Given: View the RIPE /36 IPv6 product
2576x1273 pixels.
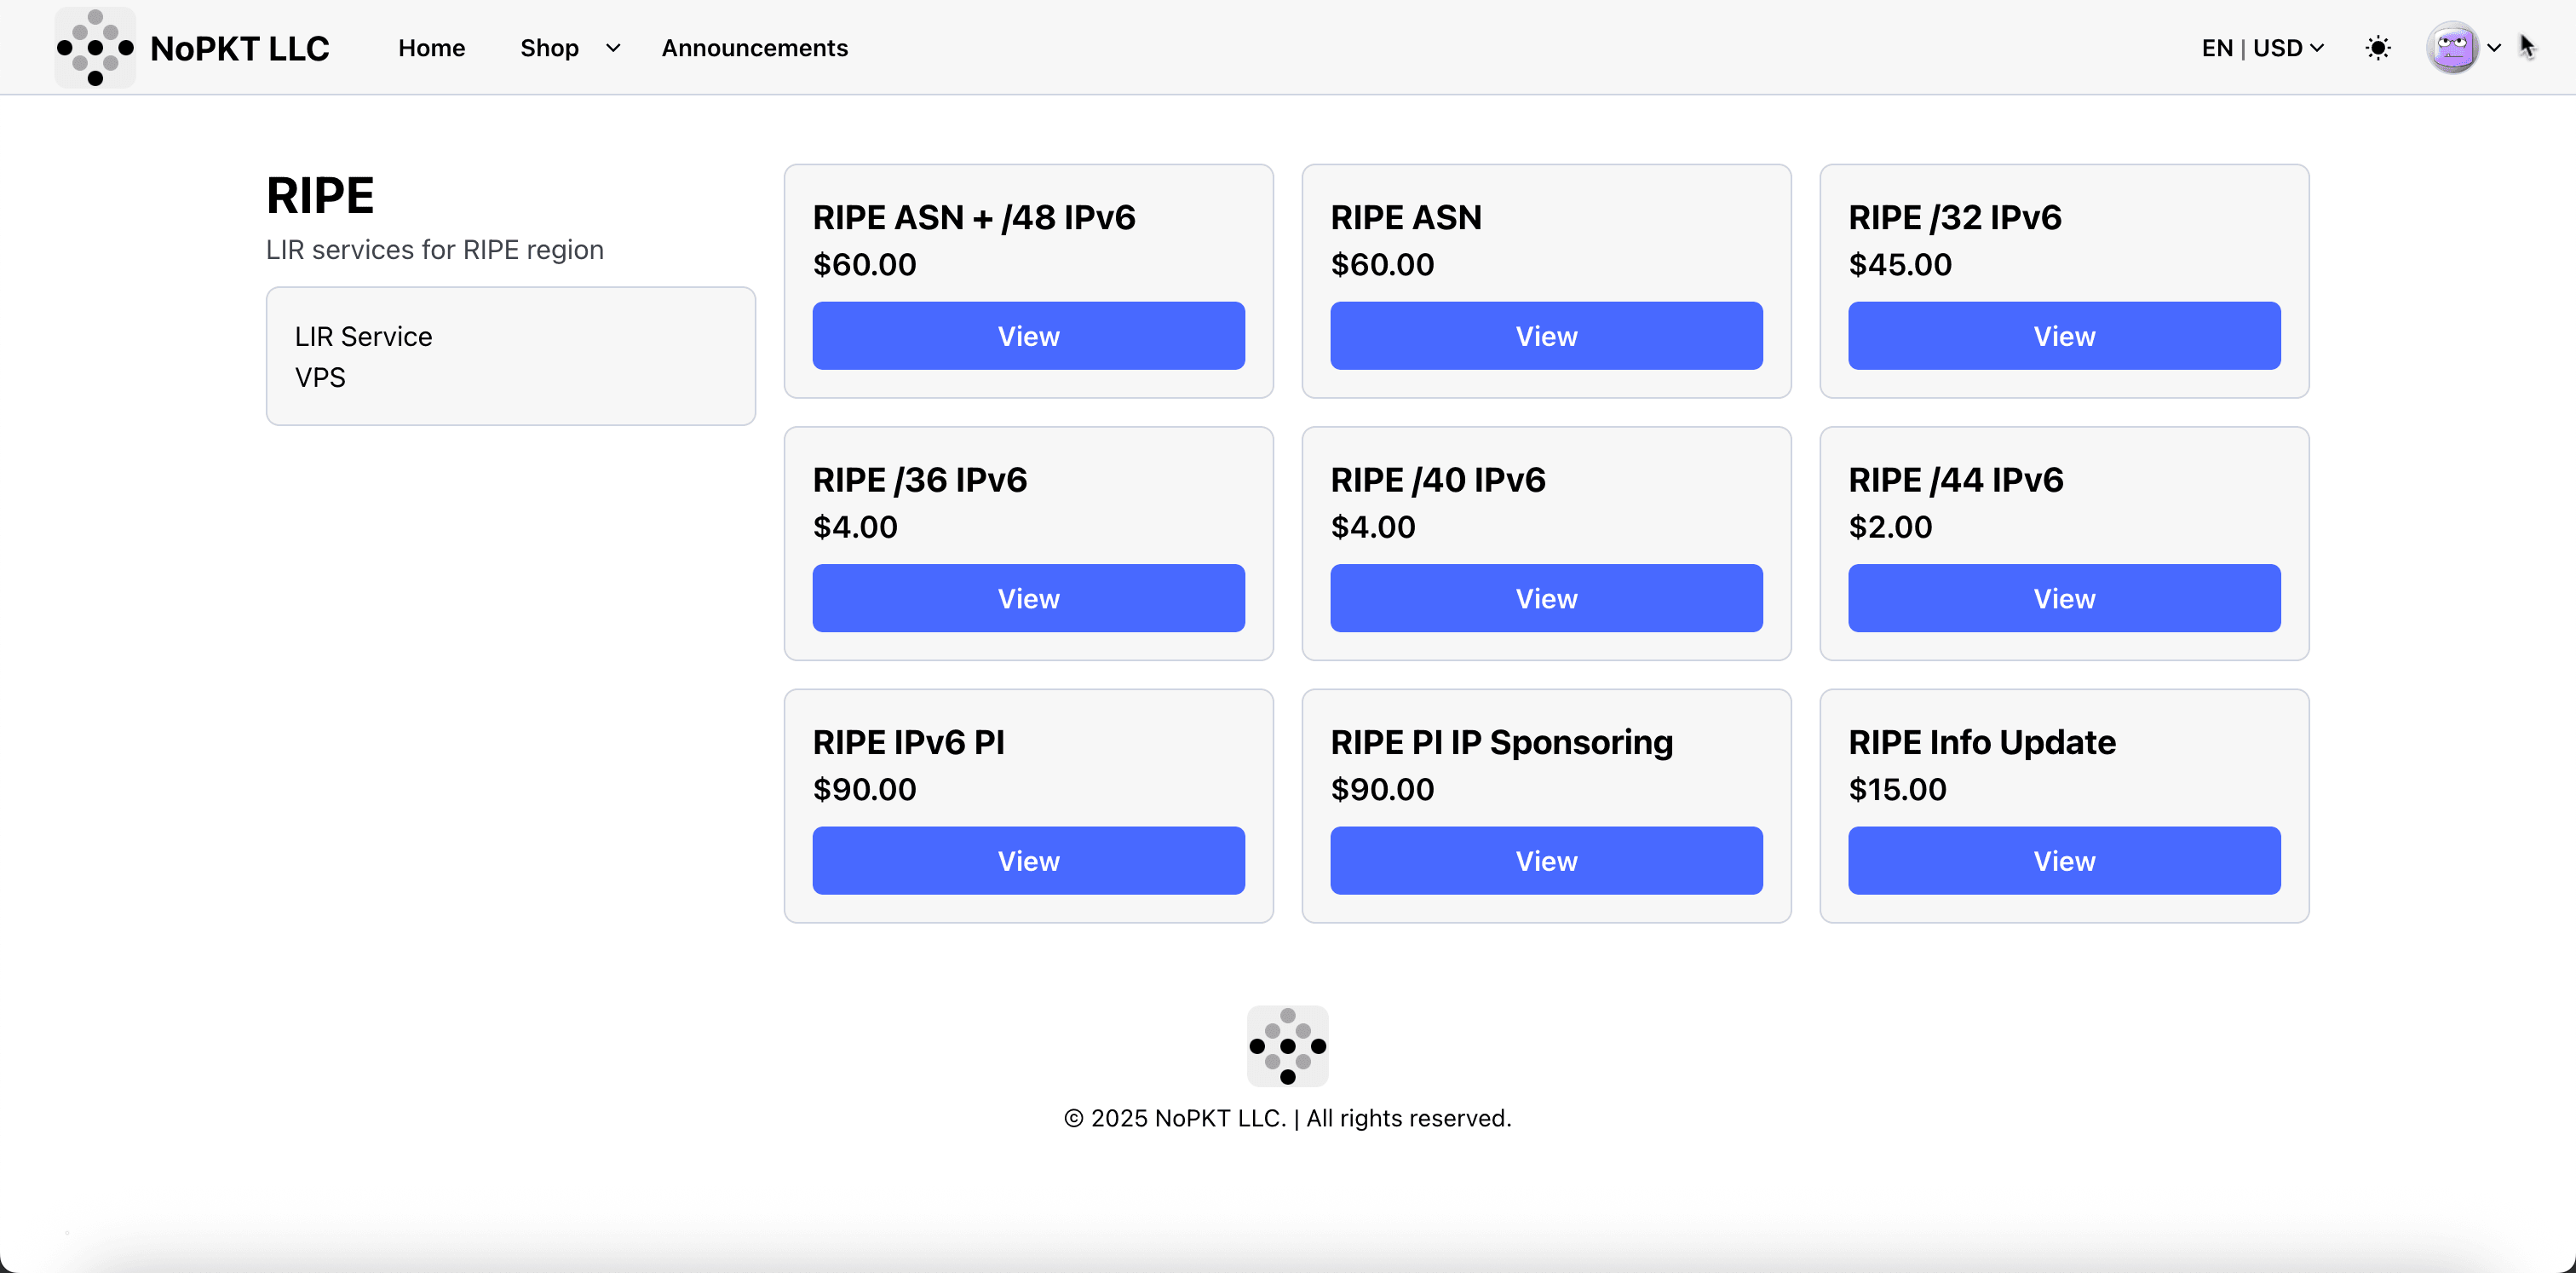Looking at the screenshot, I should click(1028, 598).
